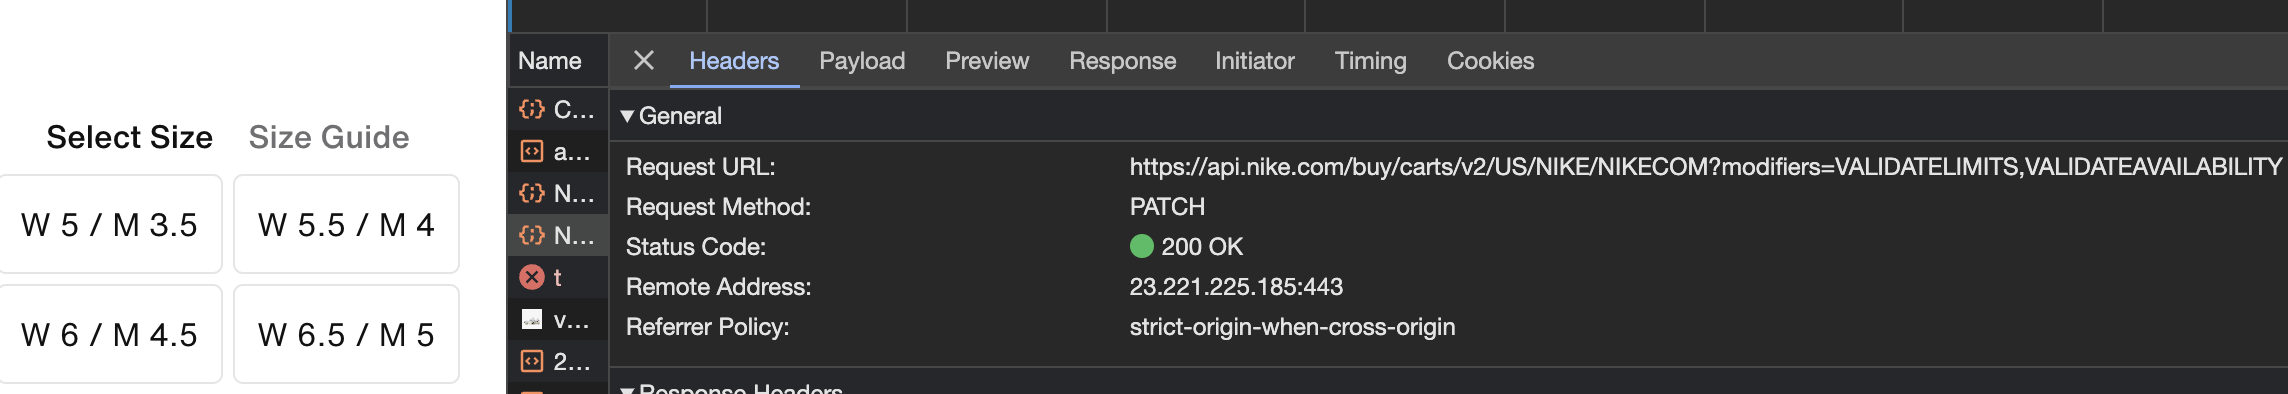Image resolution: width=2288 pixels, height=394 pixels.
Task: View the Timing tab
Action: [x=1370, y=61]
